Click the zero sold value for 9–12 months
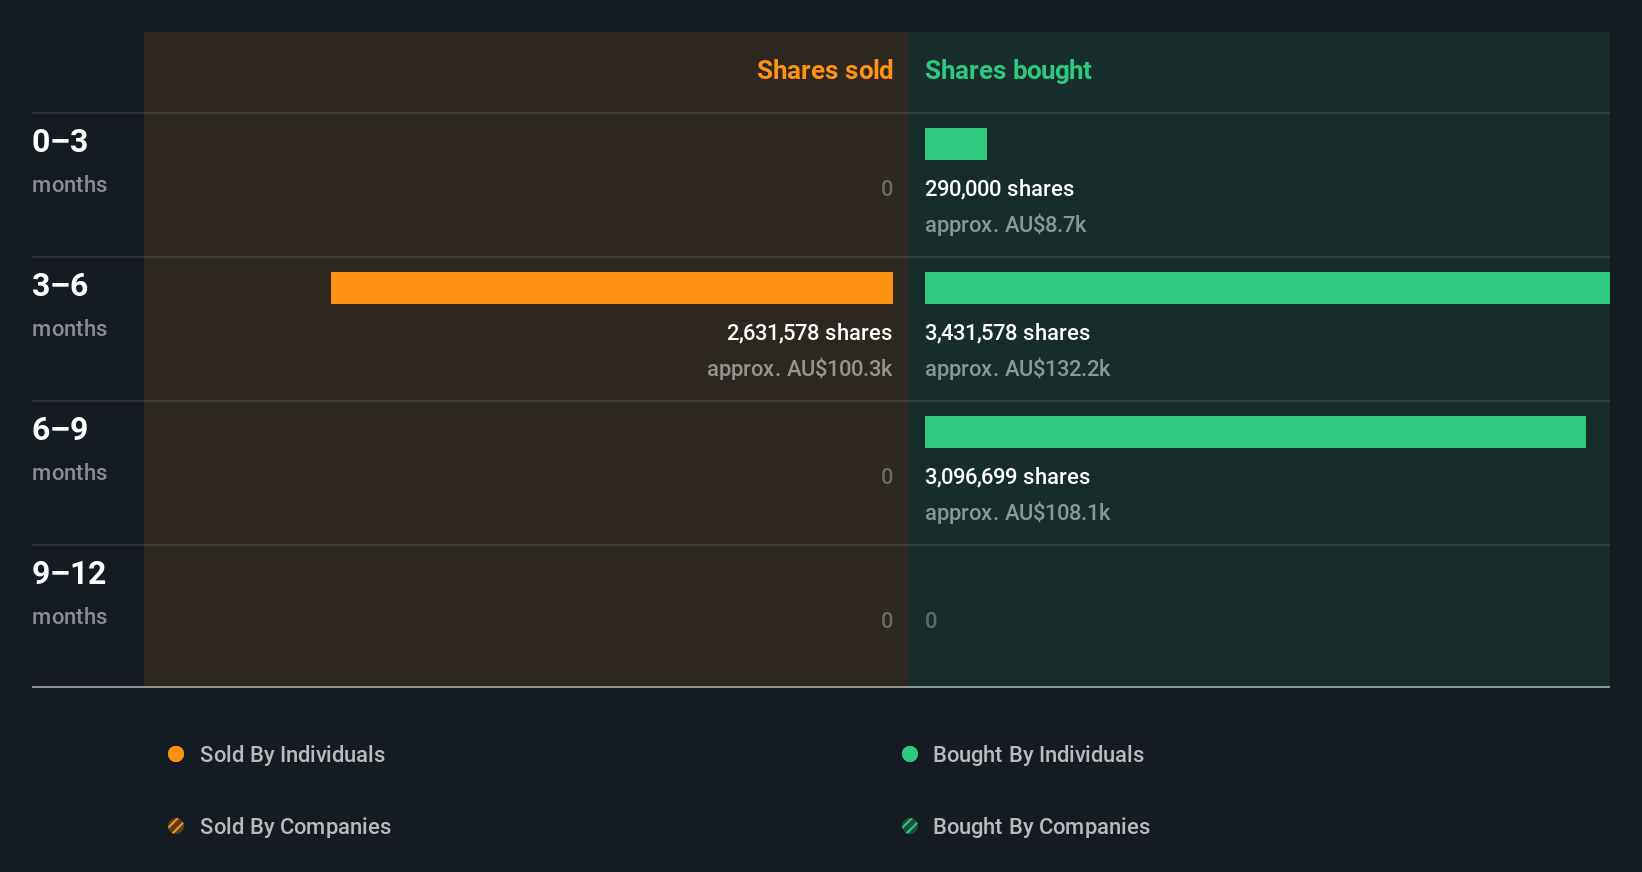1642x872 pixels. (x=887, y=620)
